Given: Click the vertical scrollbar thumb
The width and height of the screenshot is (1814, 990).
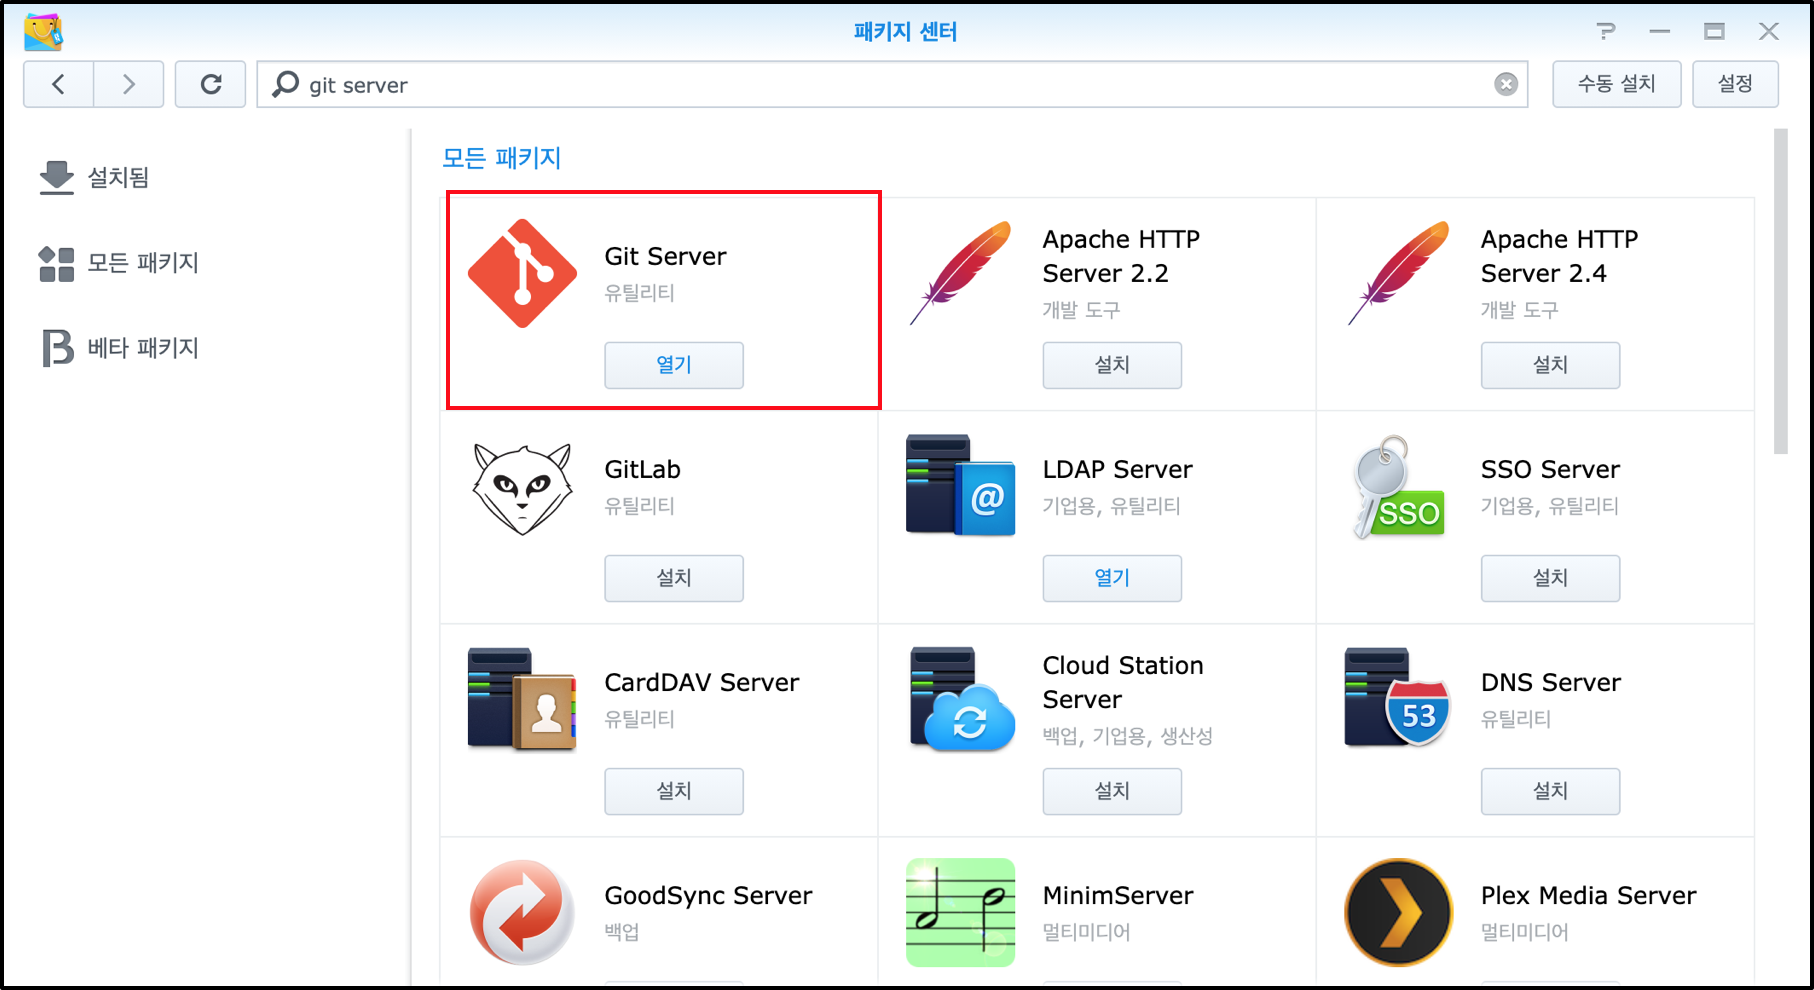Looking at the screenshot, I should pos(1780,291).
